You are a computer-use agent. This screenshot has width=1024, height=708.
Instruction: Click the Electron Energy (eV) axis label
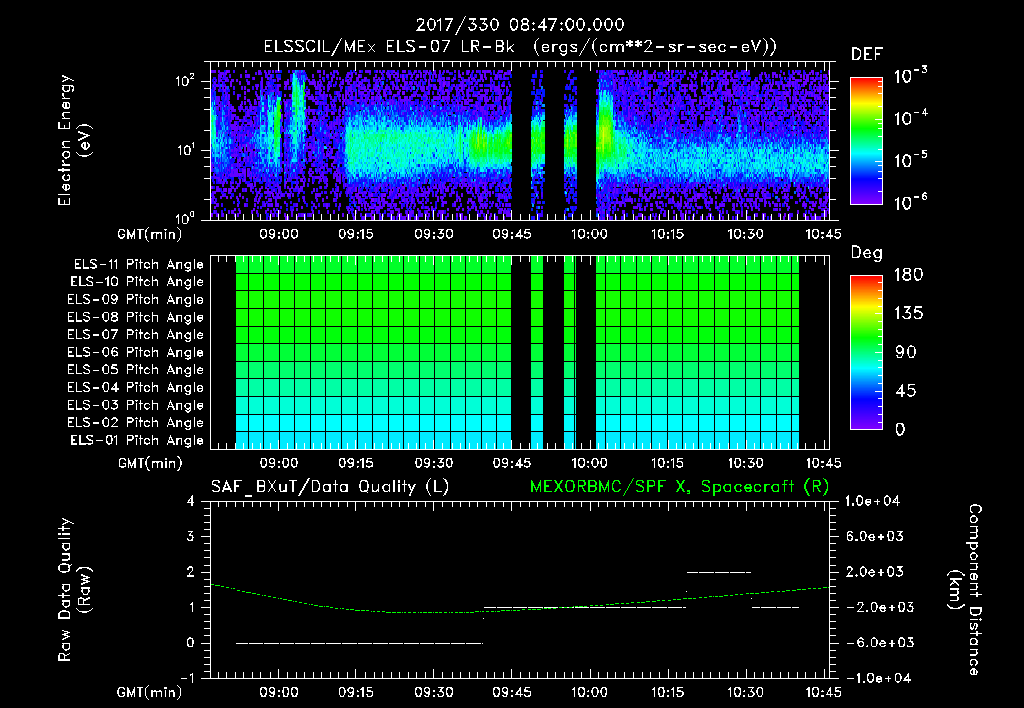click(x=74, y=141)
